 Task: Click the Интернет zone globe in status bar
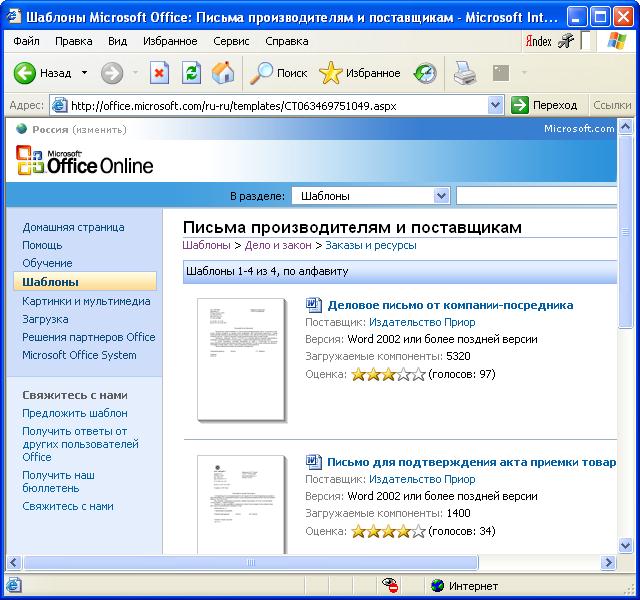tap(438, 586)
